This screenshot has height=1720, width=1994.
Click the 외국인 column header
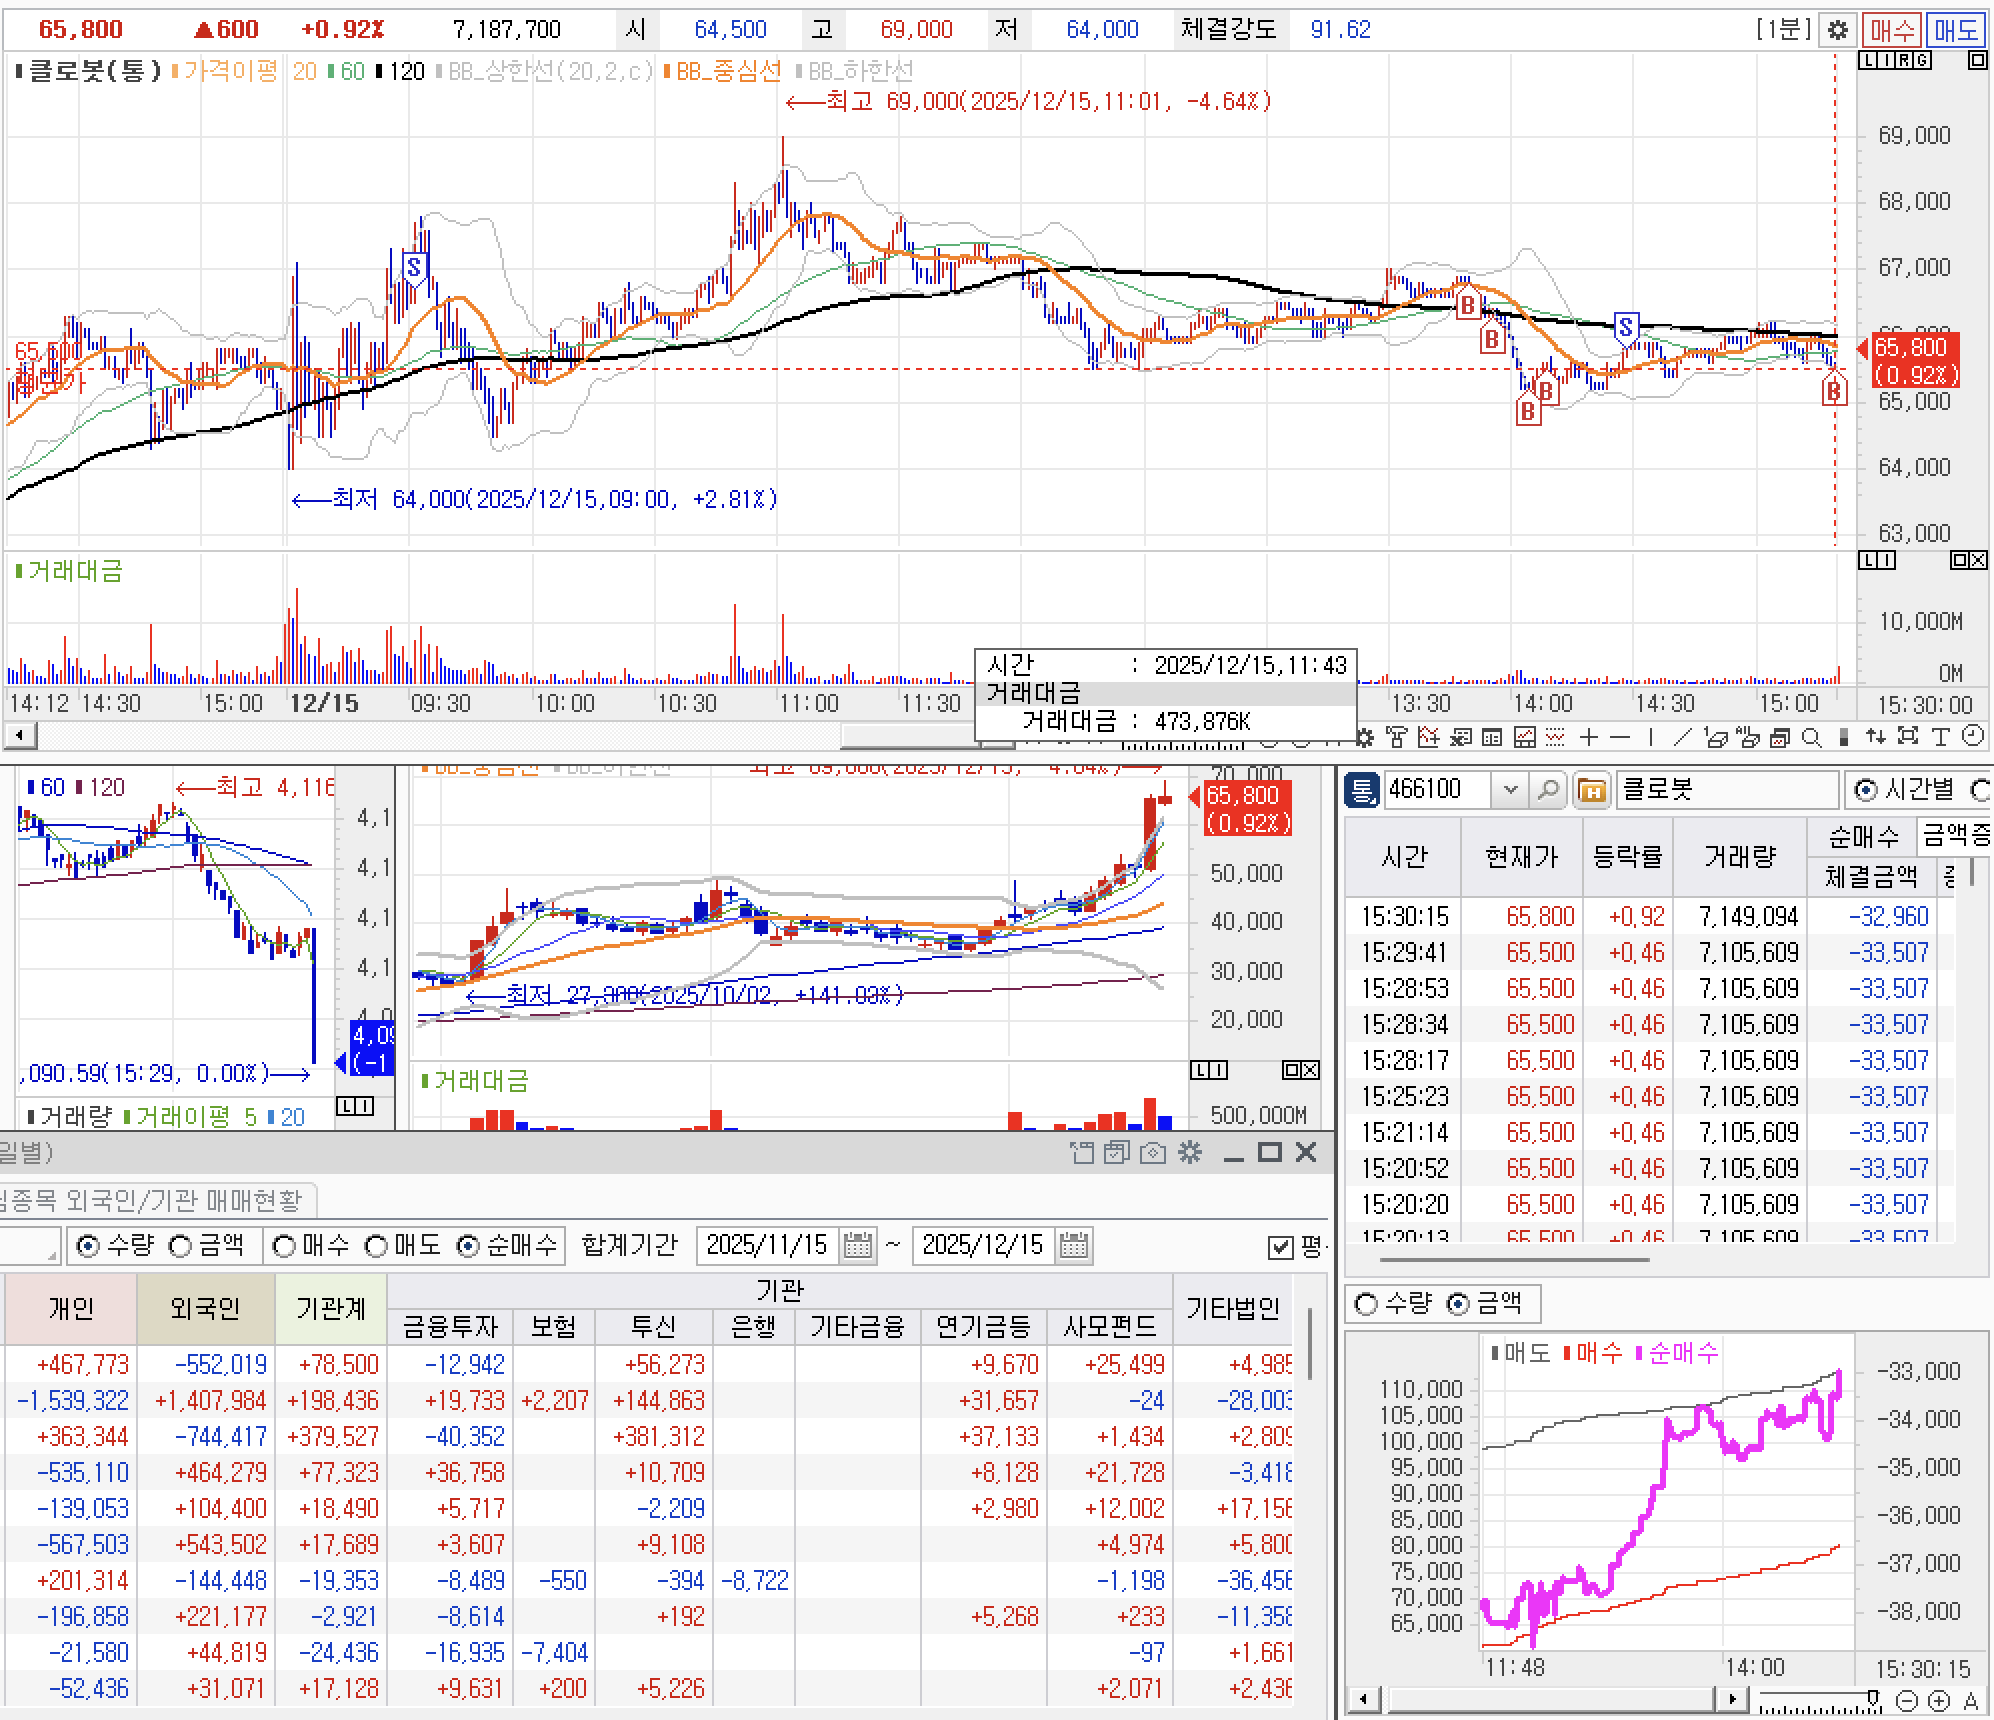[205, 1308]
